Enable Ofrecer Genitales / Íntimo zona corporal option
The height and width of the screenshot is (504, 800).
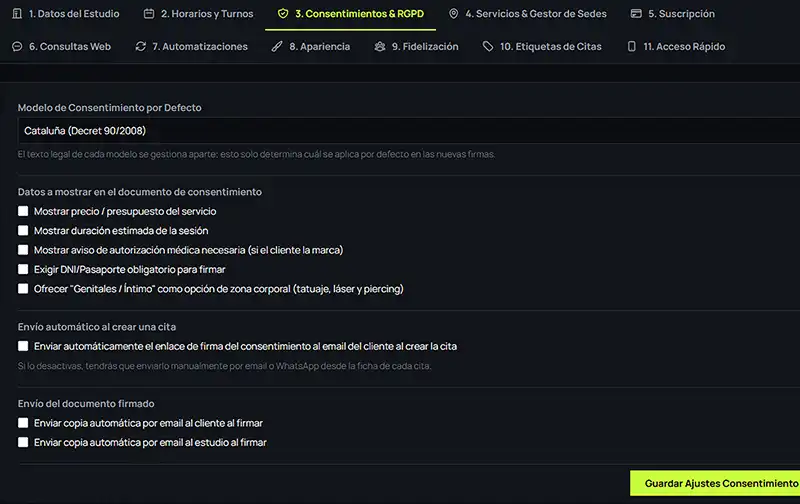(23, 289)
